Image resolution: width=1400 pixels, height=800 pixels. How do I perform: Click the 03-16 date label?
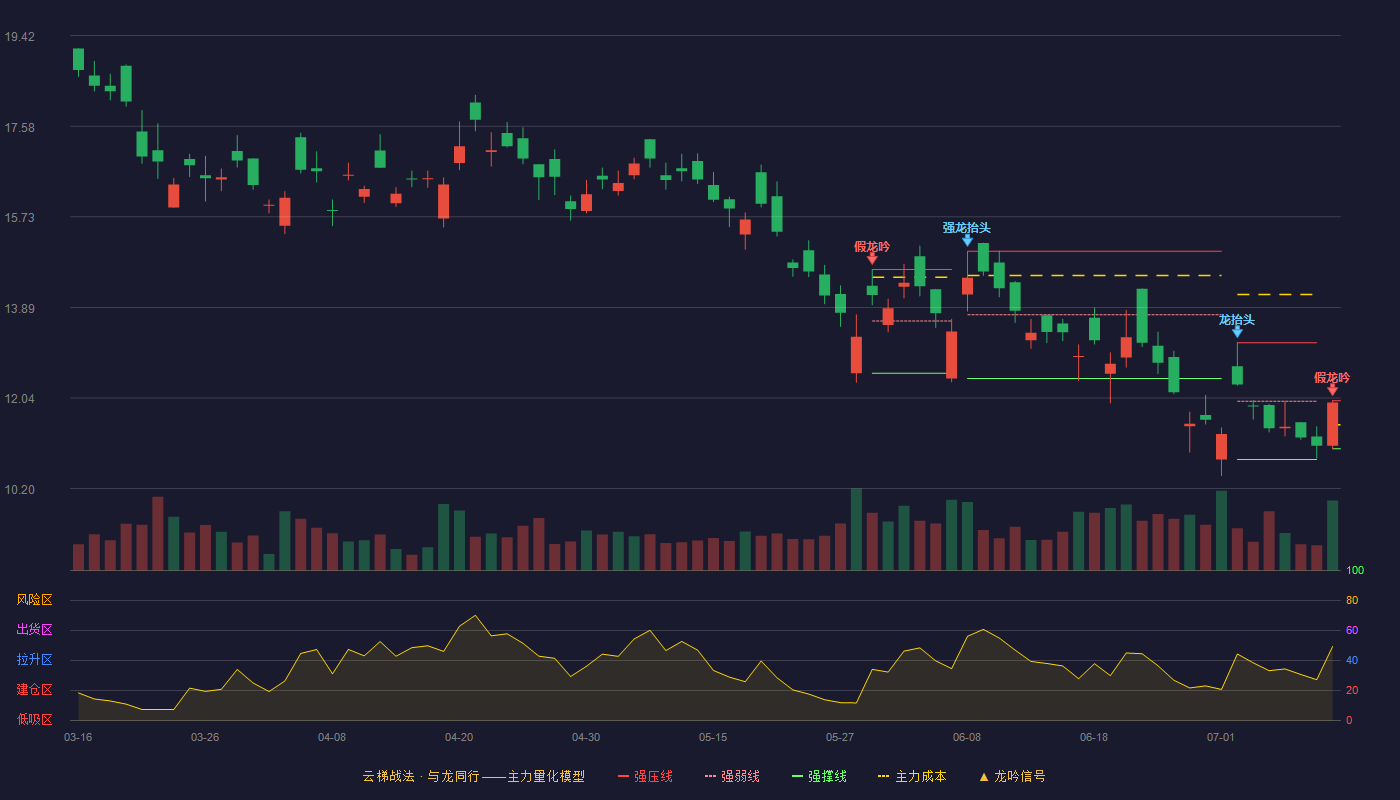tap(78, 737)
